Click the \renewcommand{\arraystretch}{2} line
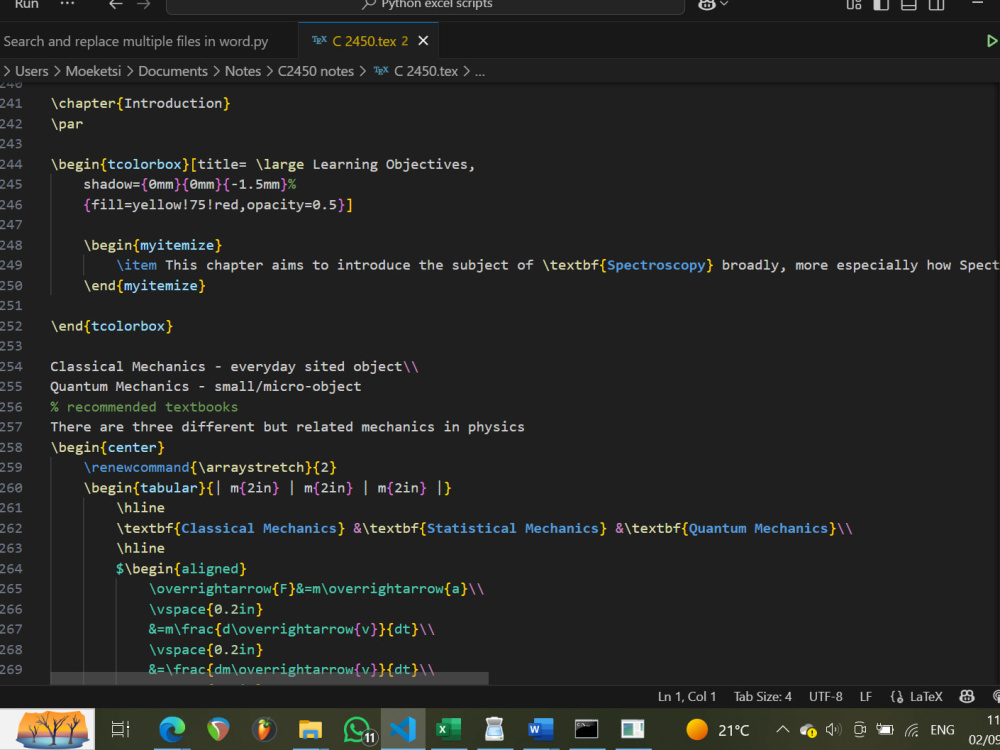This screenshot has width=1000, height=750. coord(210,467)
